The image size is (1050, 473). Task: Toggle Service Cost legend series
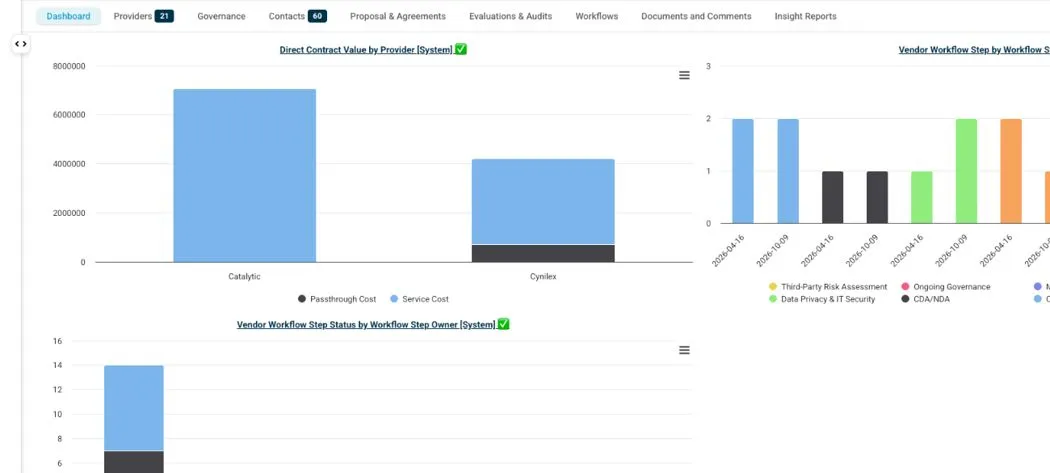point(419,299)
